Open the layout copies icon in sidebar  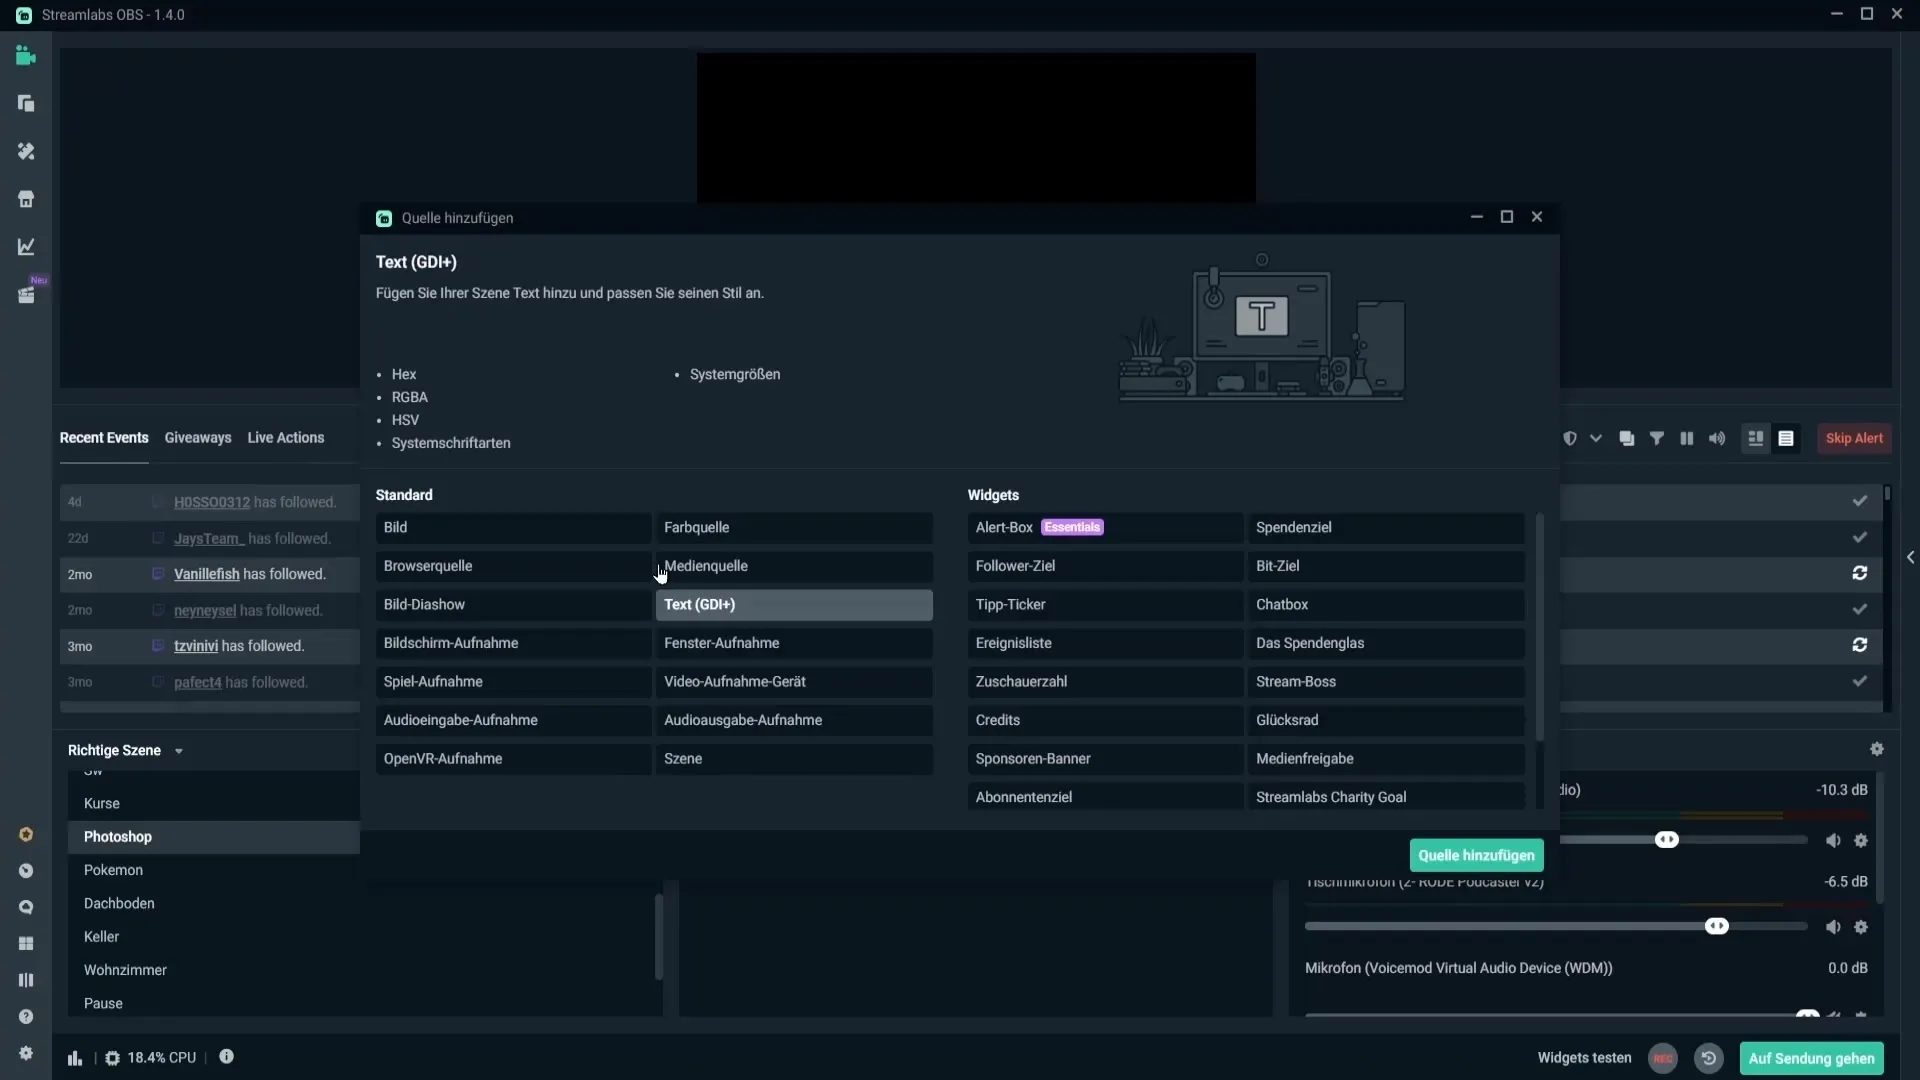coord(26,103)
